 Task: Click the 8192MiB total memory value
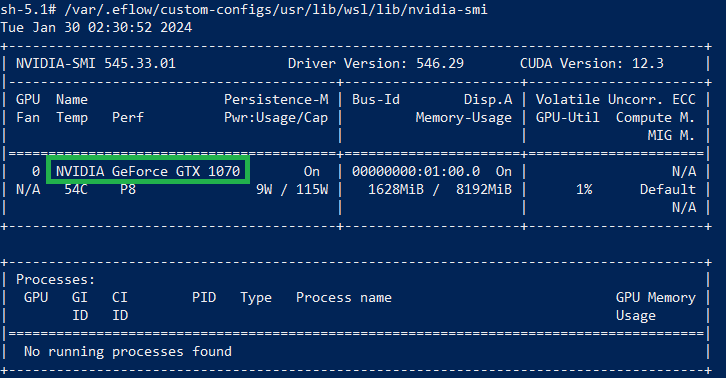[x=484, y=189]
